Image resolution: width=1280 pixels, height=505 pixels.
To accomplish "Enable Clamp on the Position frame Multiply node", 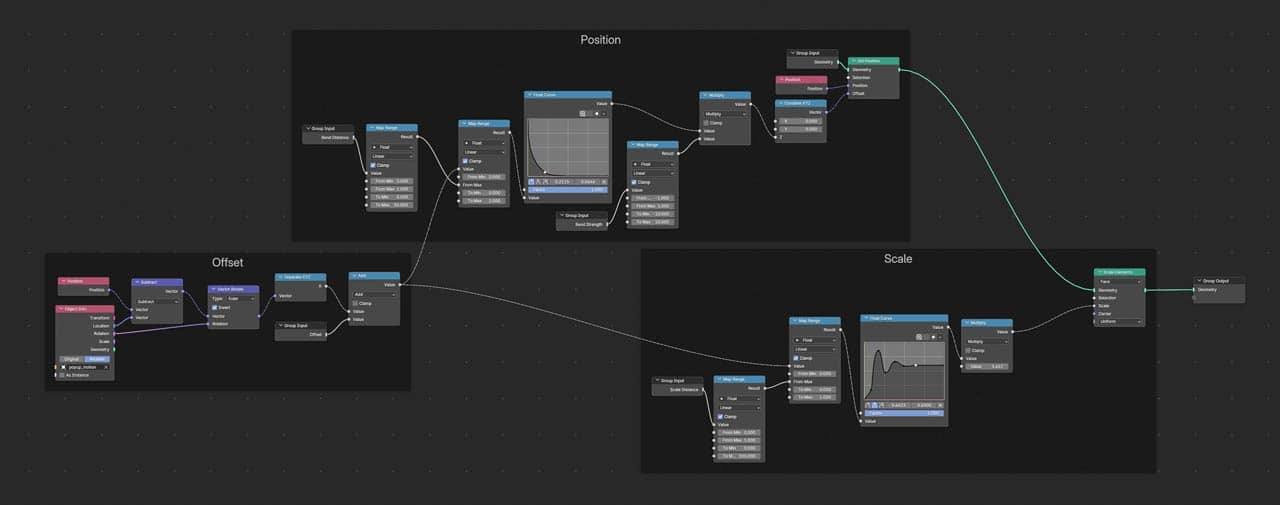I will tap(706, 122).
